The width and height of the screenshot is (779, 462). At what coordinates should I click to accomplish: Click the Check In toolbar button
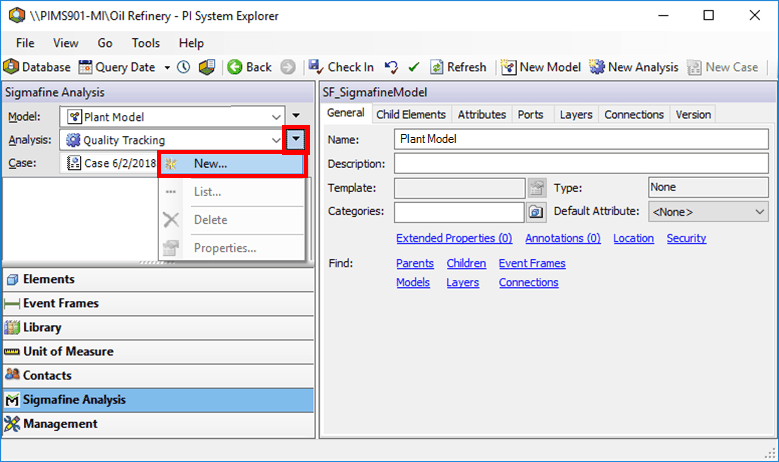pos(341,67)
